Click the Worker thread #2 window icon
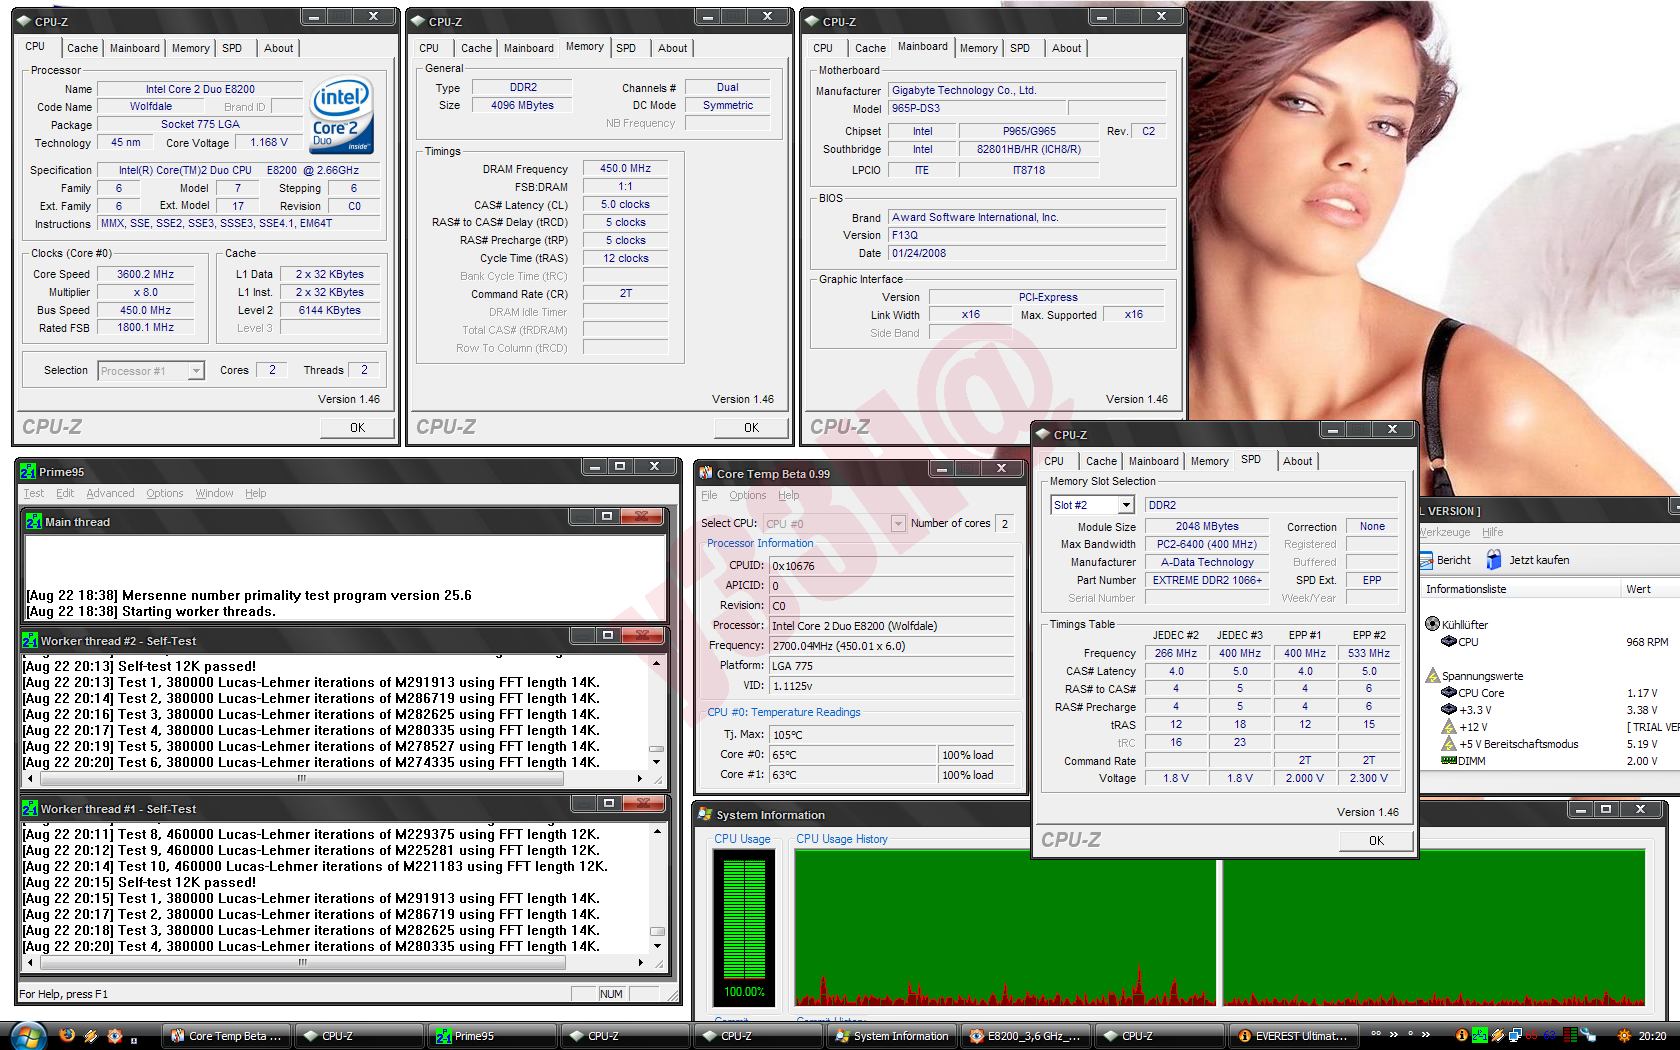This screenshot has height=1050, width=1680. coord(30,640)
